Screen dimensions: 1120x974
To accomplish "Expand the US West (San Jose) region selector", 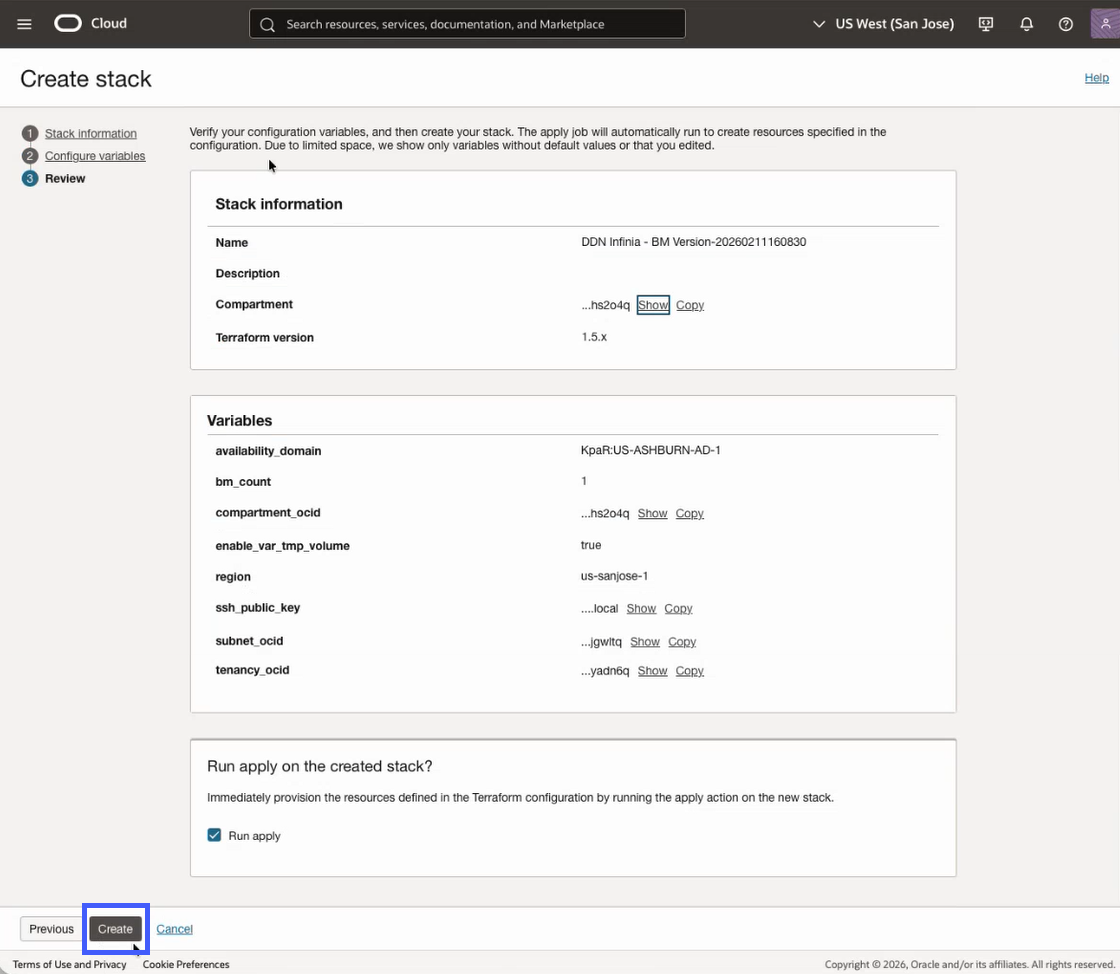I will click(x=881, y=23).
